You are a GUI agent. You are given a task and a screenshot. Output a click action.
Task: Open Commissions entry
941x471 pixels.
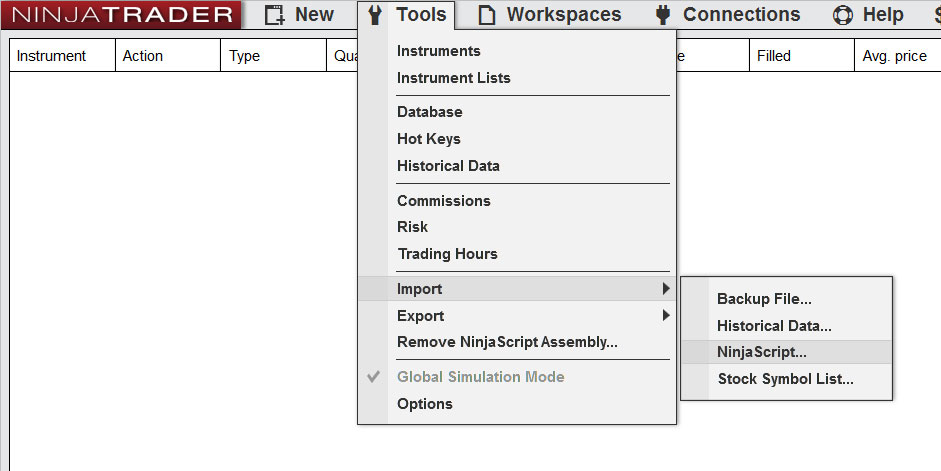[443, 200]
